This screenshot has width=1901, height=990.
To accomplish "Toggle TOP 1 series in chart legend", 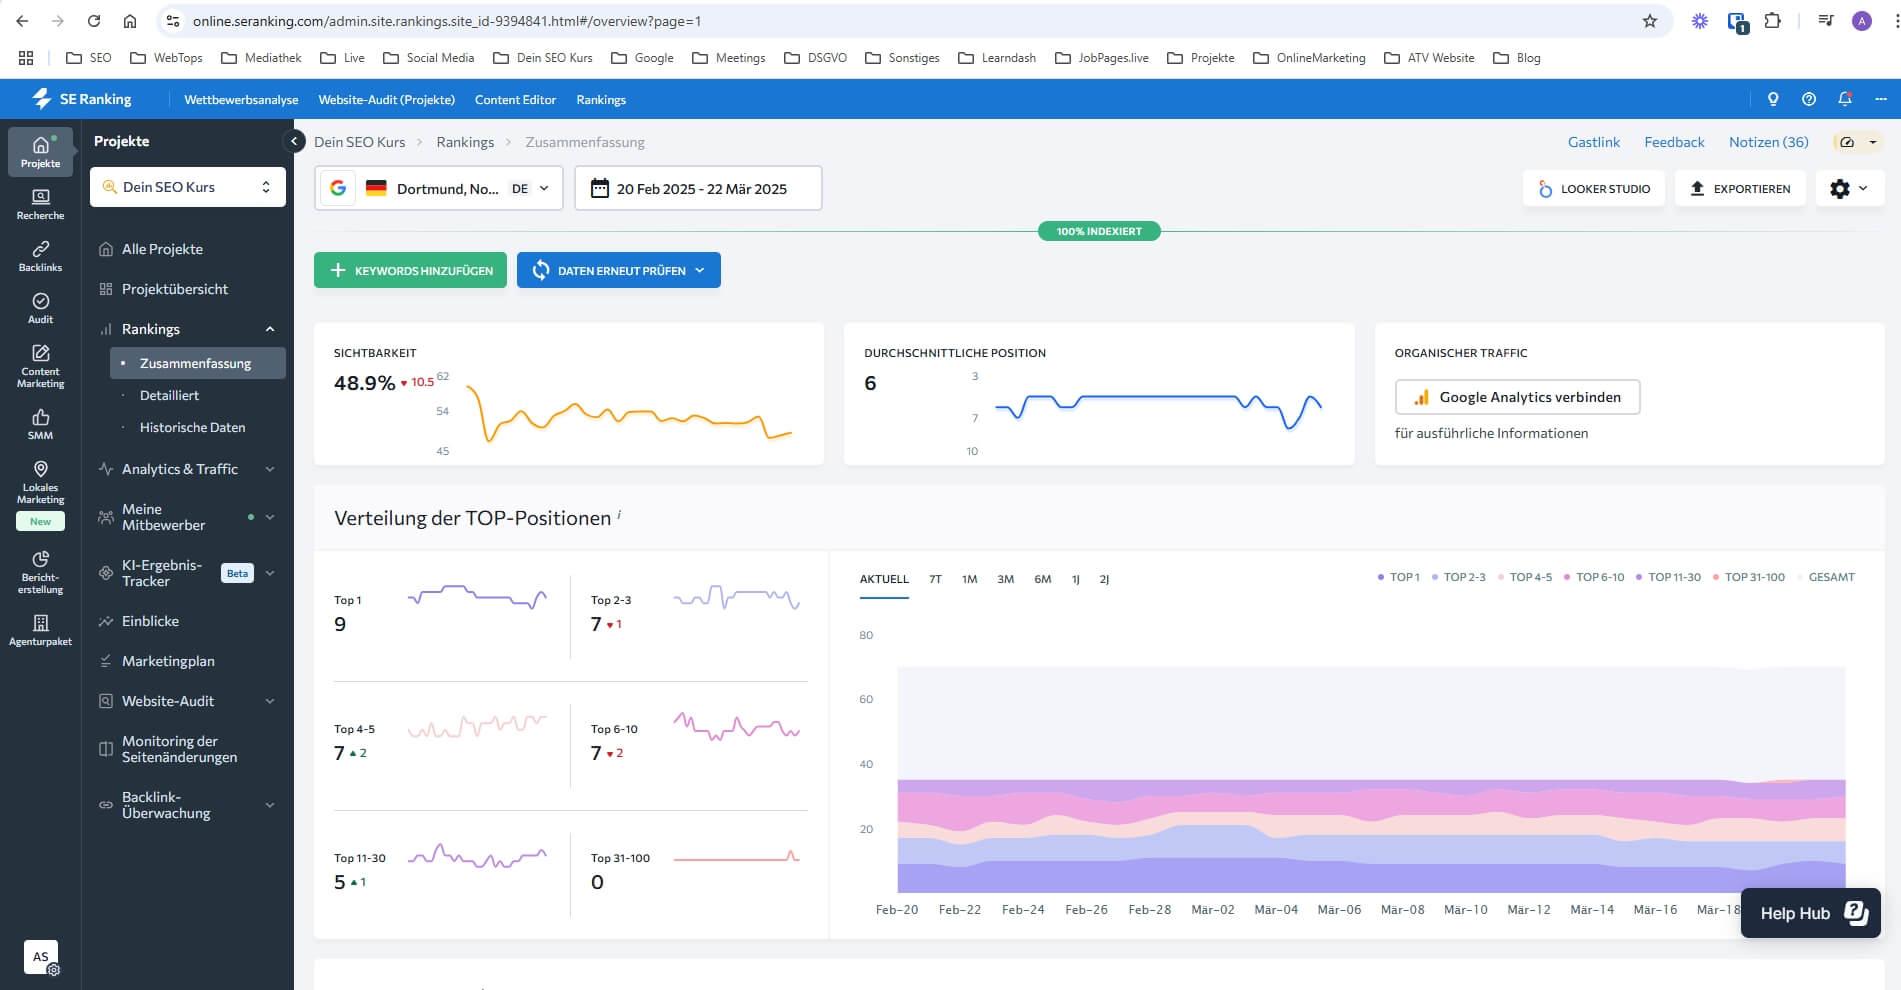I will pos(1399,577).
